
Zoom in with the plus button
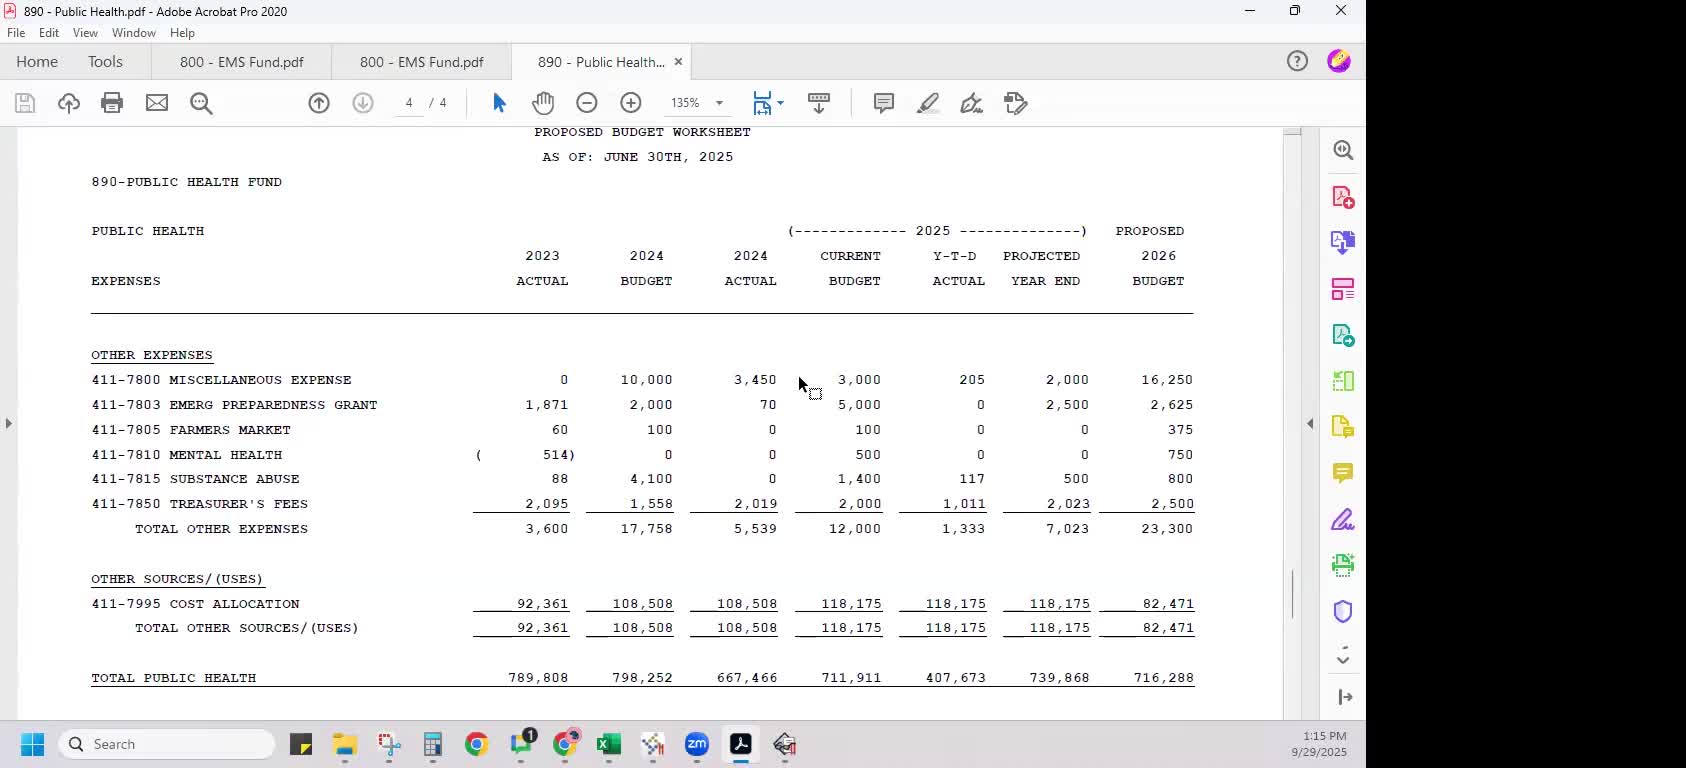coord(631,103)
